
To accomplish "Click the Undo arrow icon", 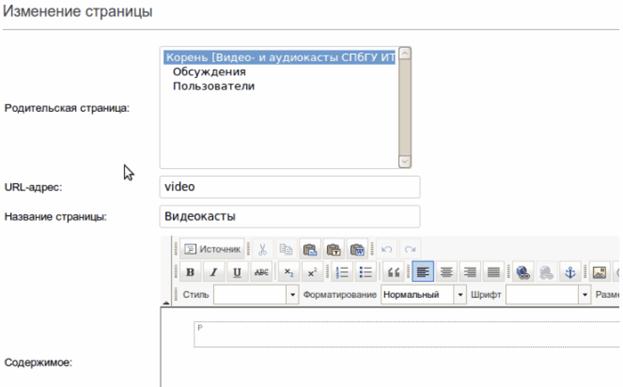I will 387,249.
